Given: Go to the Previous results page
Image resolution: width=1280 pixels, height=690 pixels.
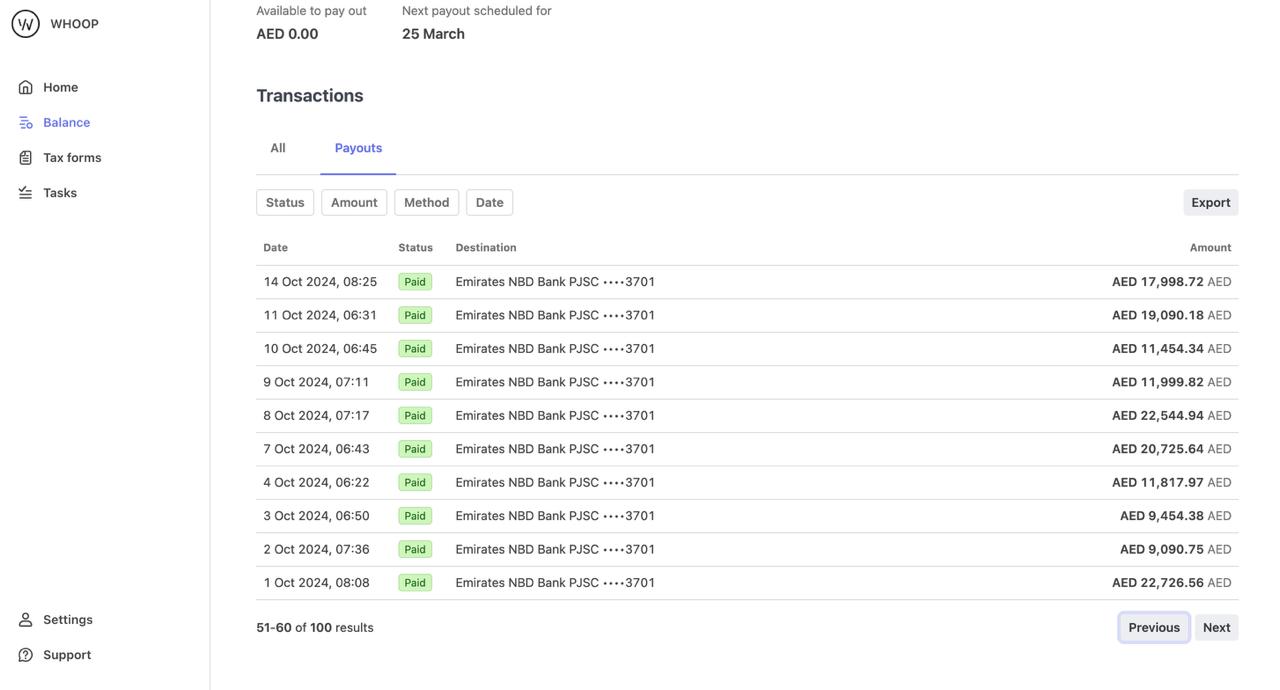Looking at the screenshot, I should pos(1153,628).
